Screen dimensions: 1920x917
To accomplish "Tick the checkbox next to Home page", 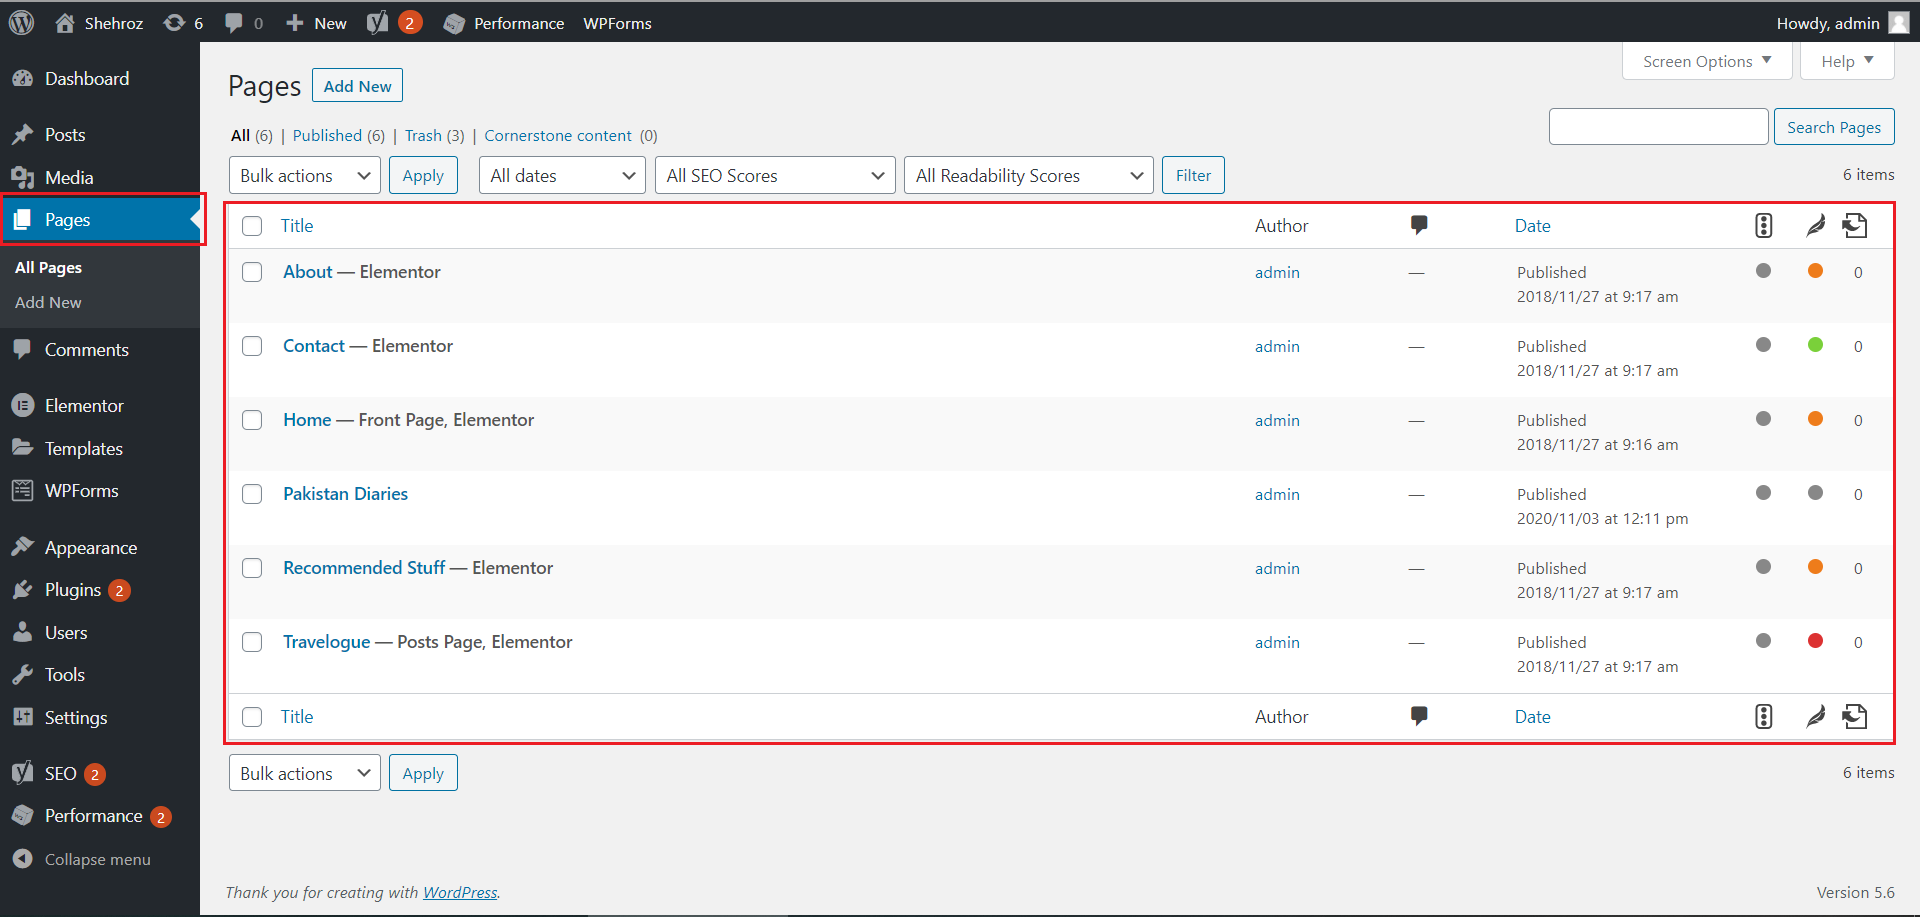I will click(x=252, y=420).
